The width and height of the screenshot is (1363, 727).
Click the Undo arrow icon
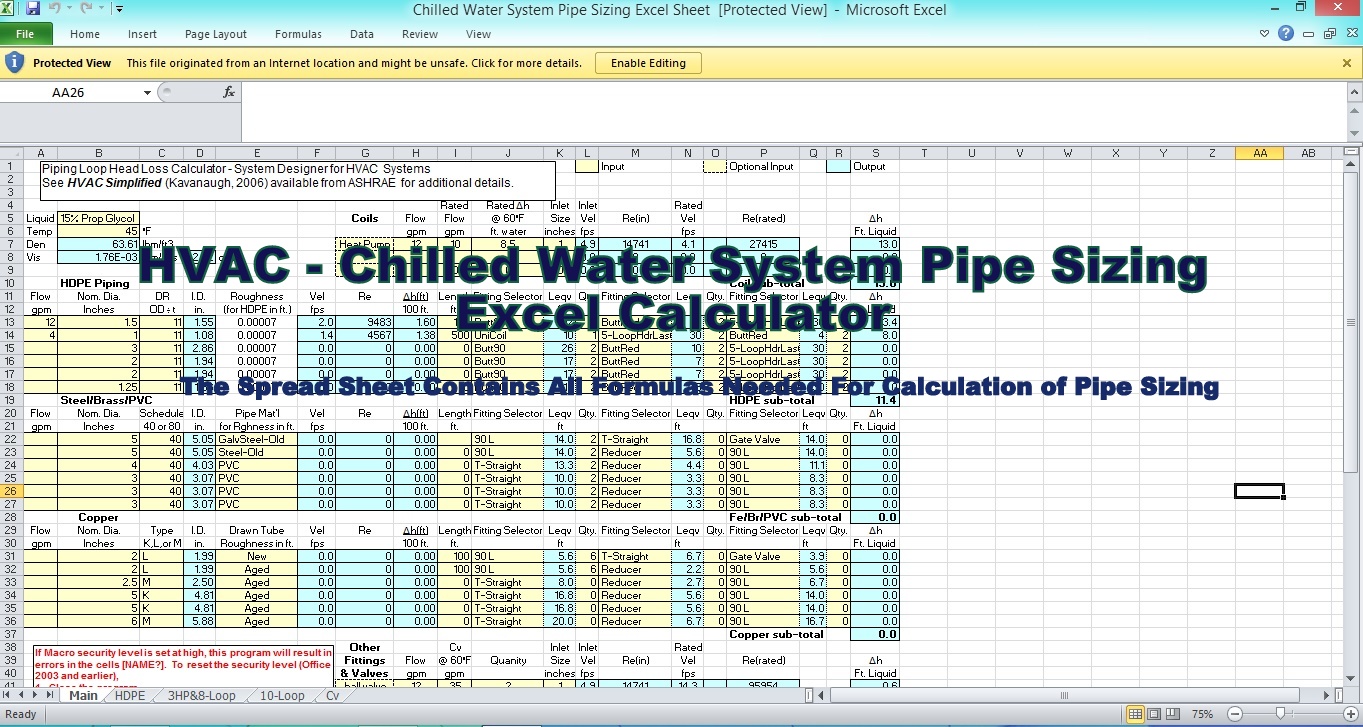tap(54, 9)
